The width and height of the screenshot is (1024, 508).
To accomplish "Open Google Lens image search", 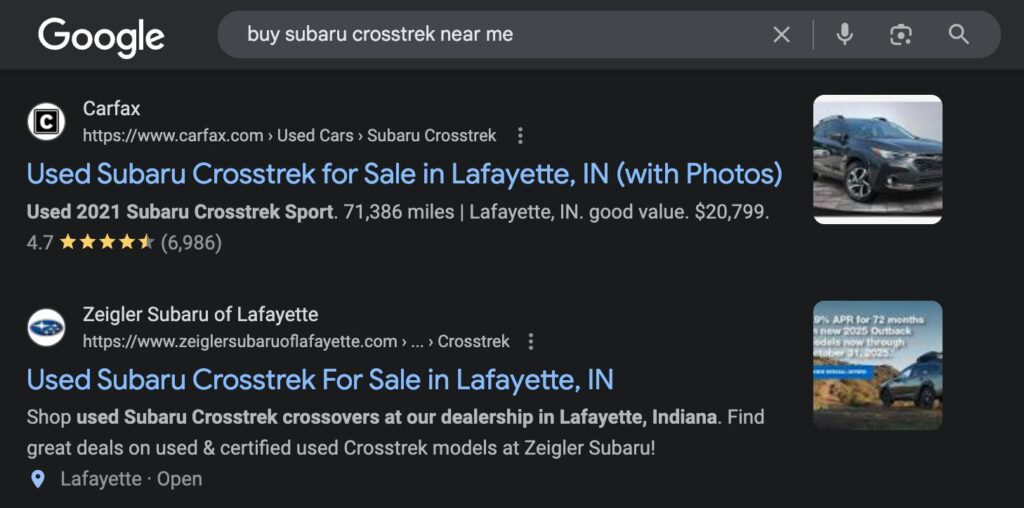I will pyautogui.click(x=900, y=35).
